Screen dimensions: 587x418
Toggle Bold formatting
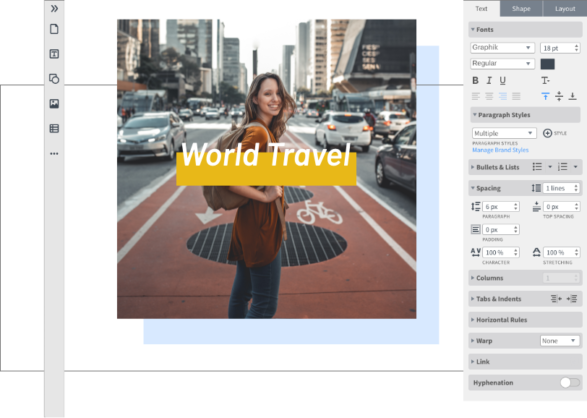(475, 80)
